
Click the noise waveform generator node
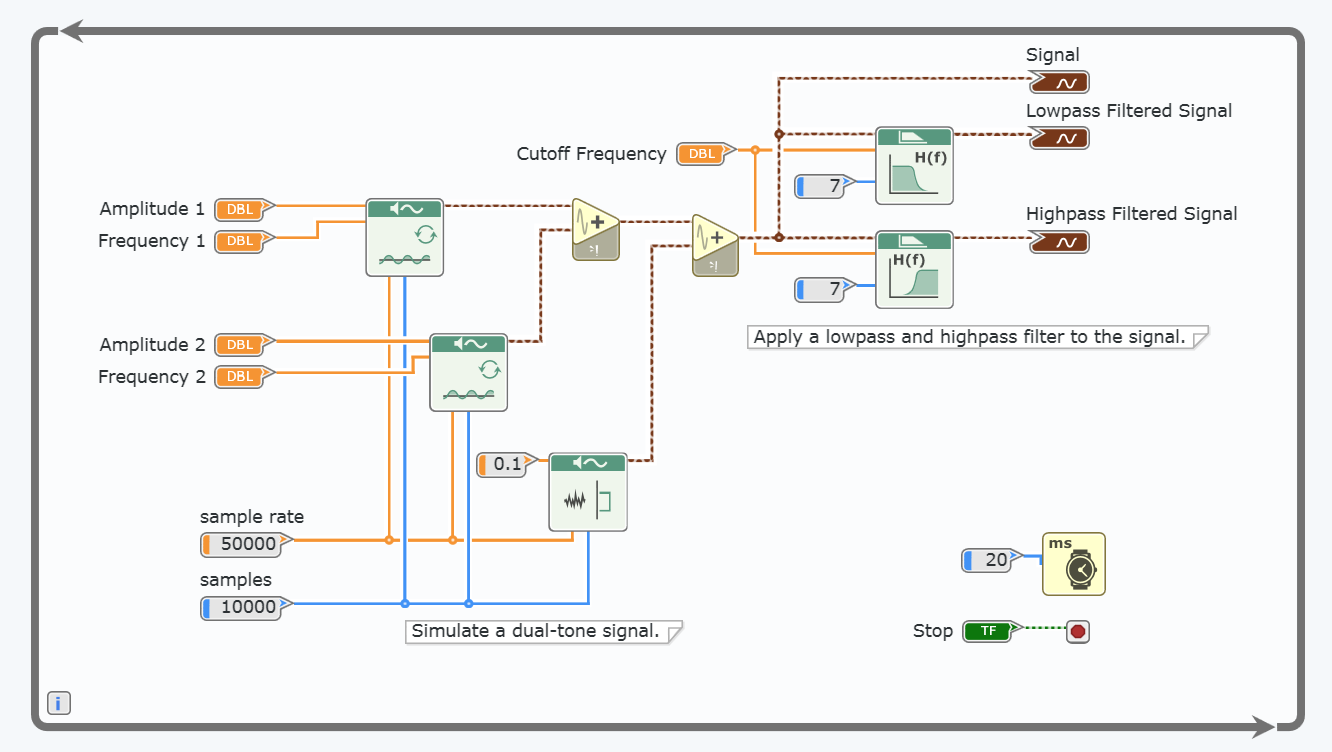point(588,492)
